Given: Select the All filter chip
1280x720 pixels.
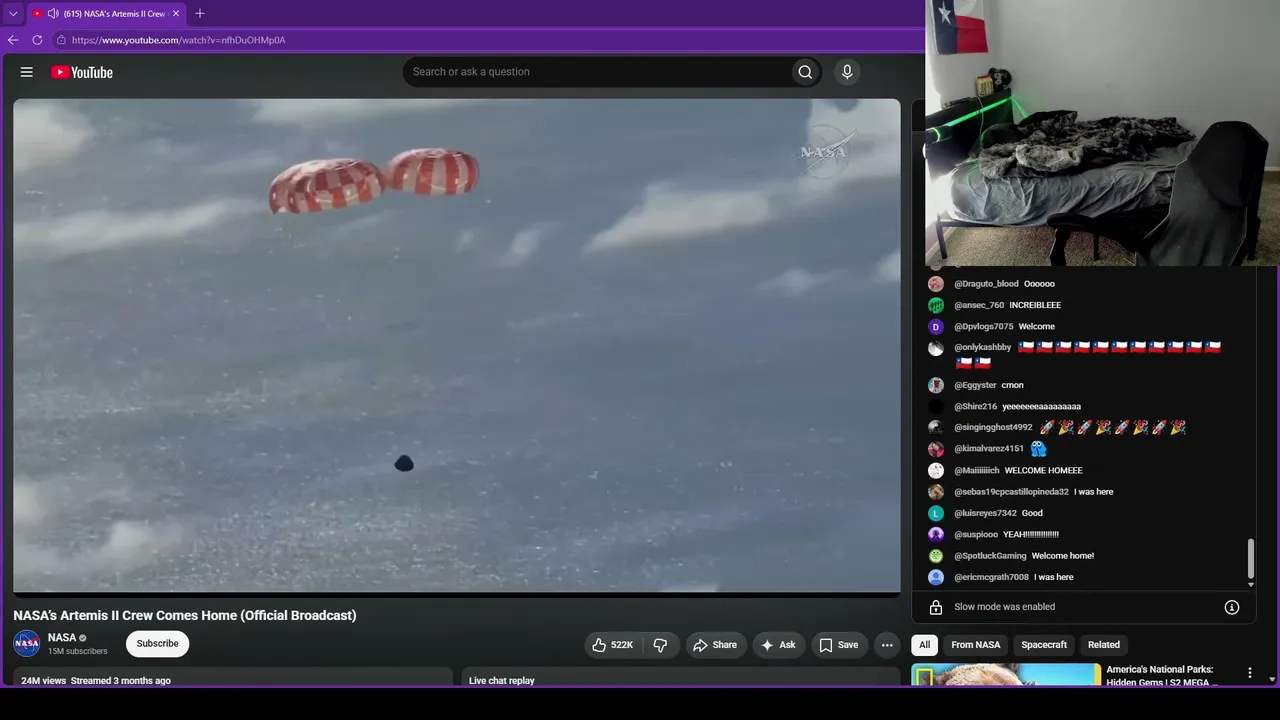Looking at the screenshot, I should click(x=925, y=645).
